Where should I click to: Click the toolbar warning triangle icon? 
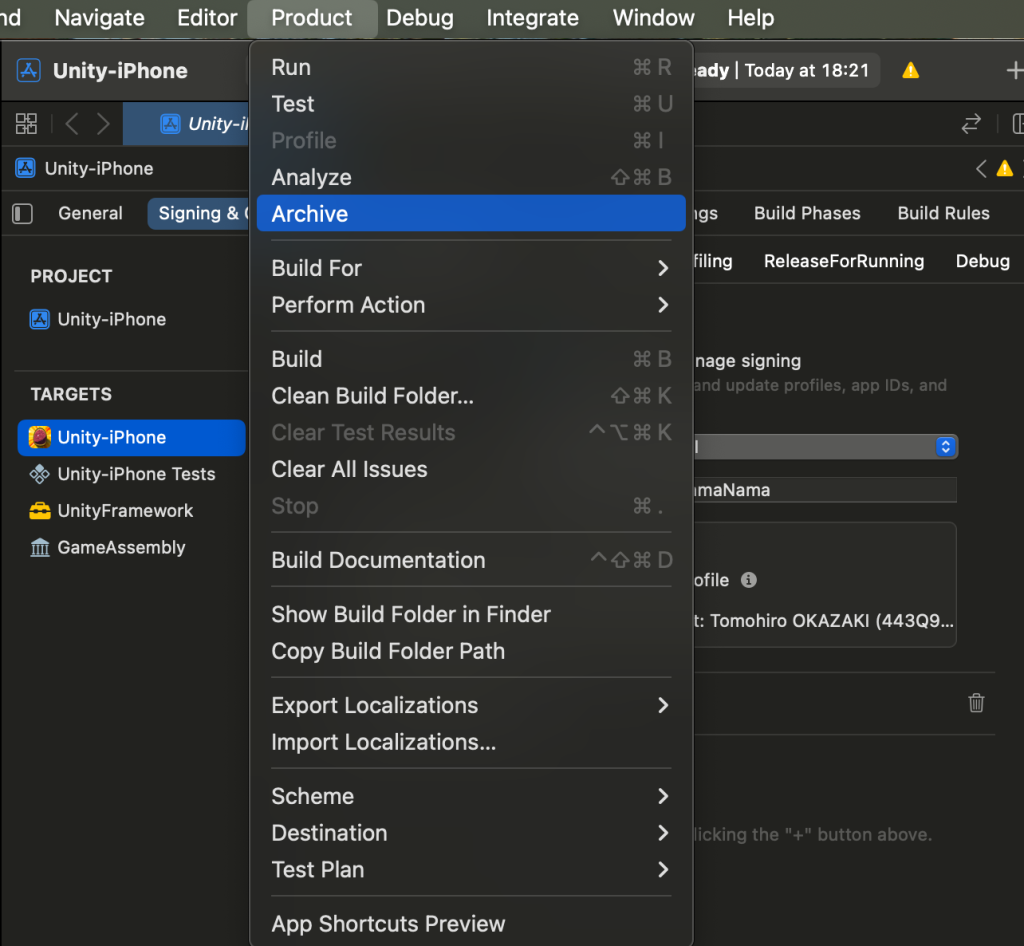point(910,71)
